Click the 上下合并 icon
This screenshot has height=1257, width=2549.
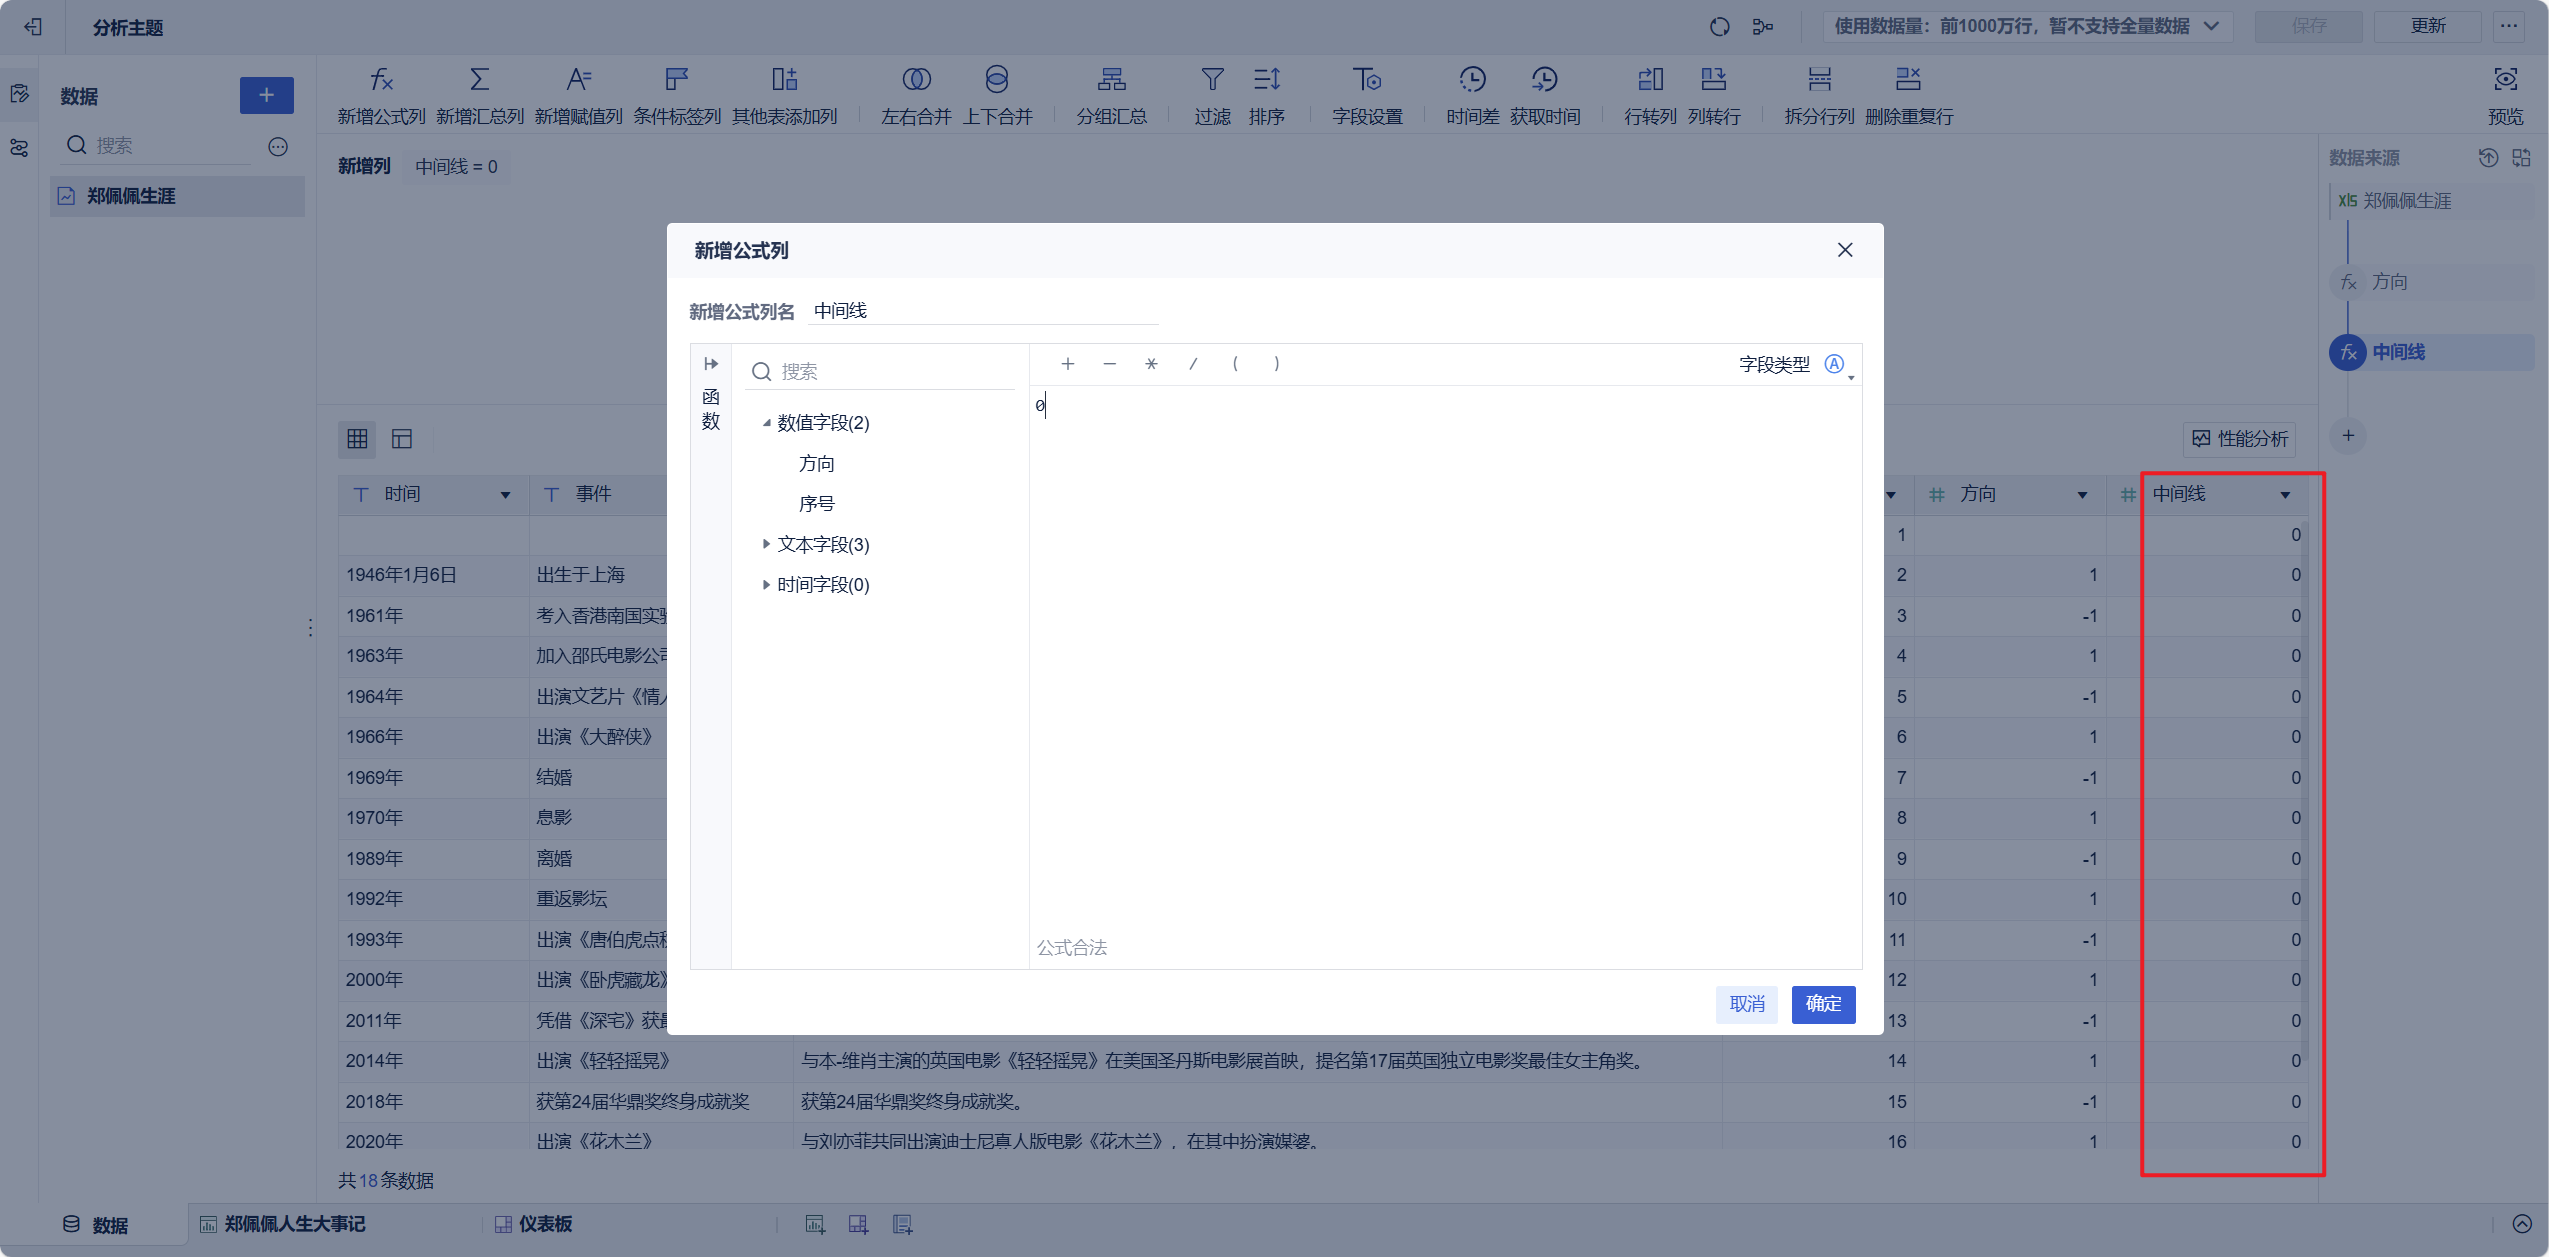coord(997,79)
